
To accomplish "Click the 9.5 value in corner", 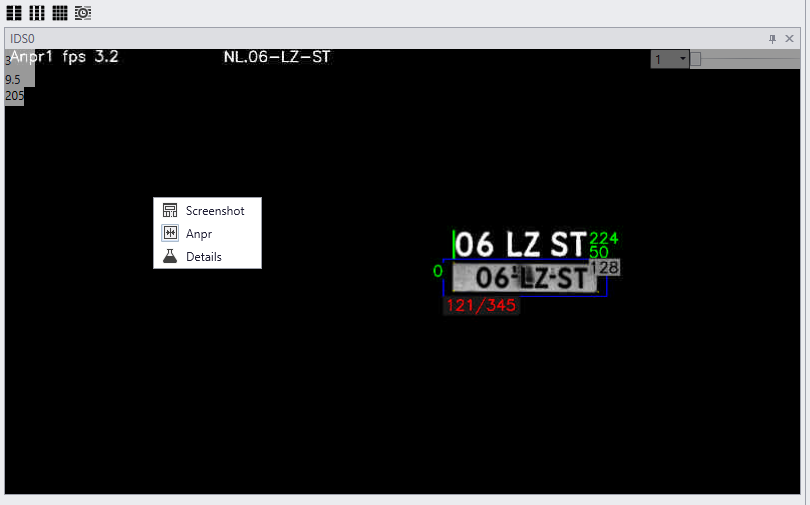I will tap(13, 80).
